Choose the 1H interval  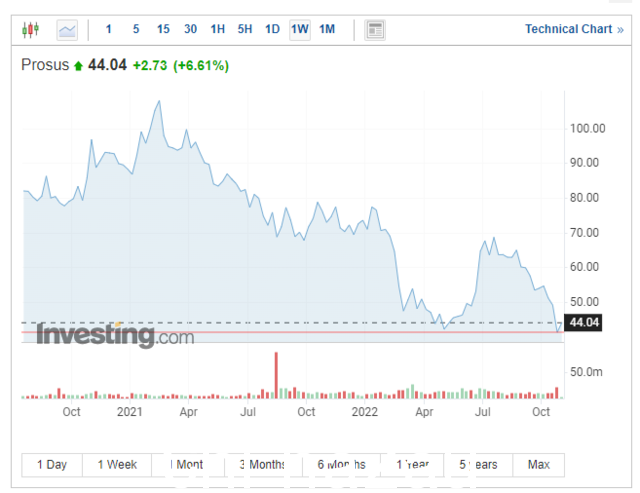tap(218, 29)
